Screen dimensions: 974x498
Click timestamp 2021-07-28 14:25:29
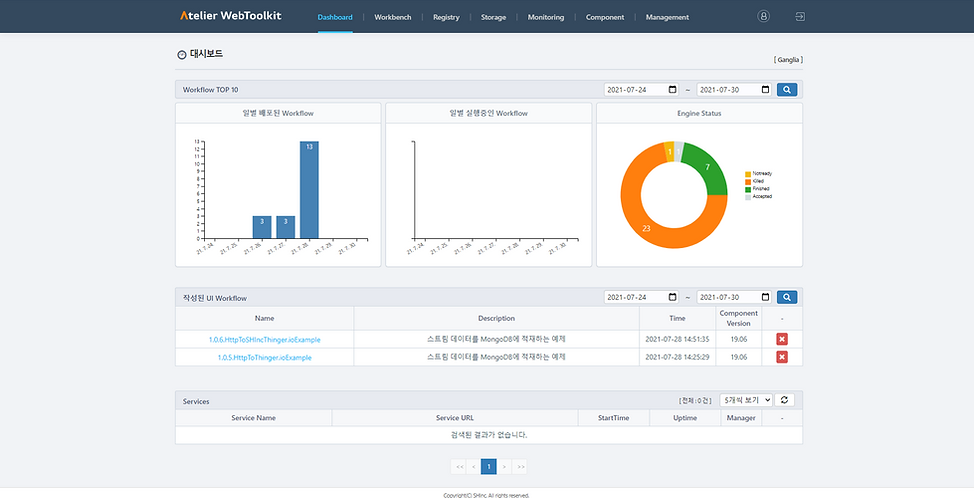[677, 358]
